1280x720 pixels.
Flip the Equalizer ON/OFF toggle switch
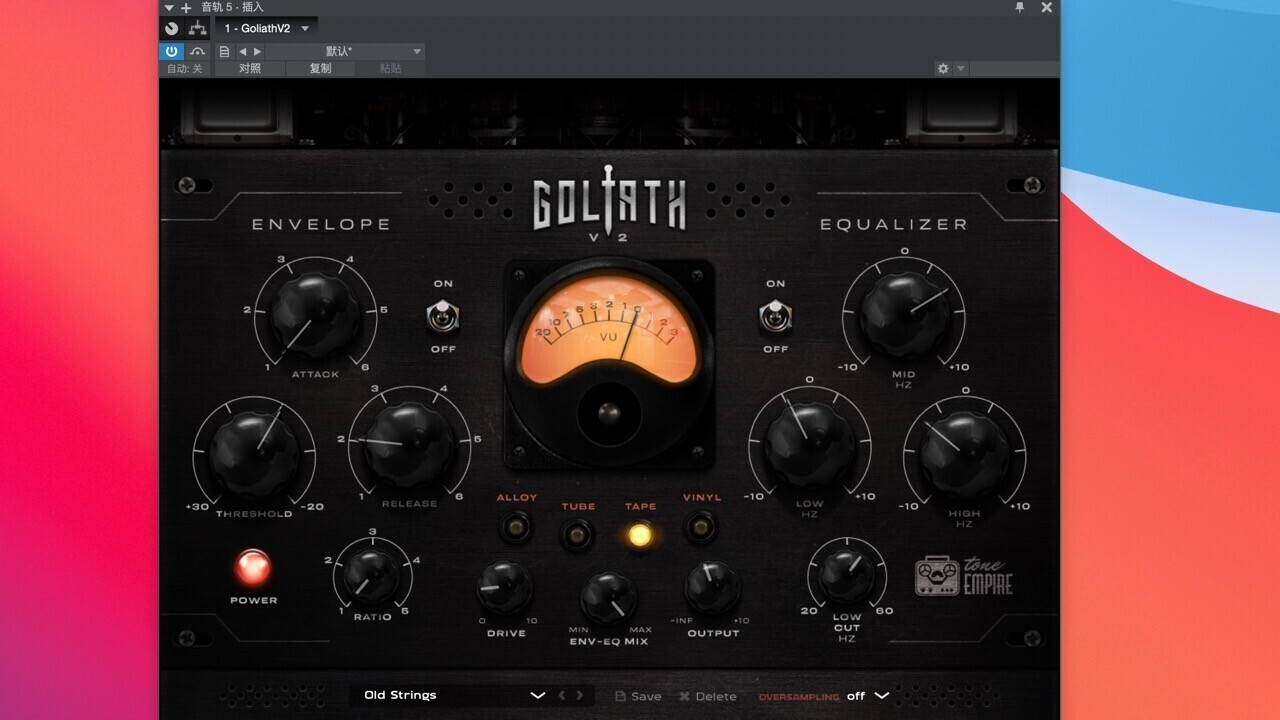click(x=775, y=317)
